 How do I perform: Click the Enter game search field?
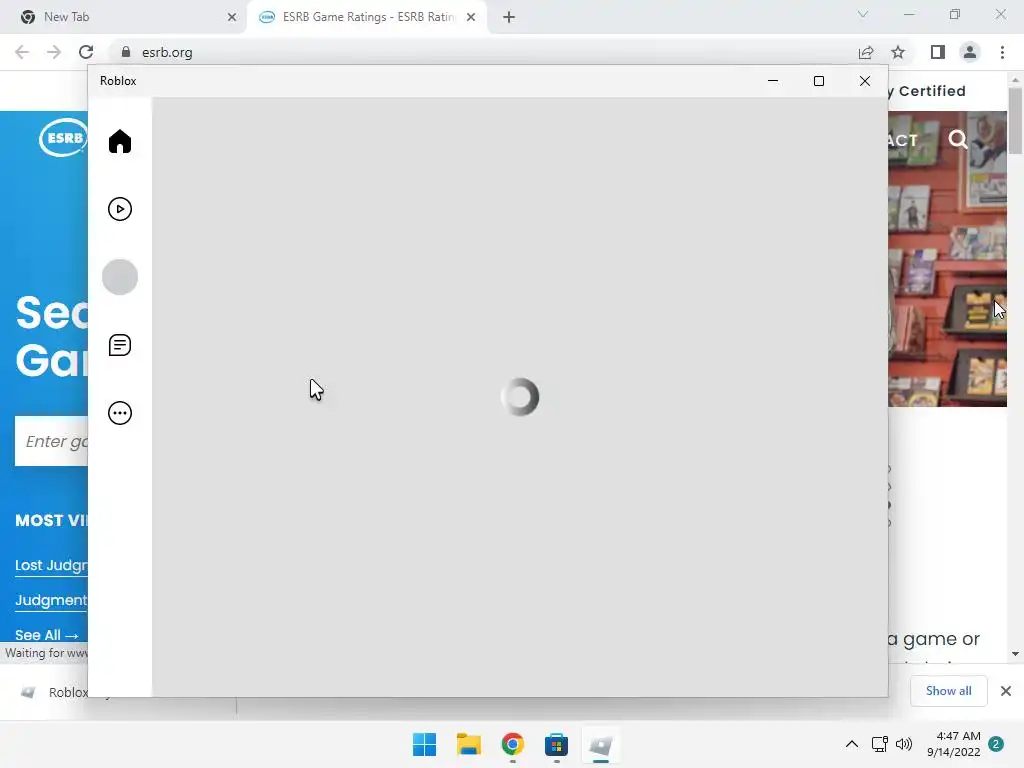(52, 441)
